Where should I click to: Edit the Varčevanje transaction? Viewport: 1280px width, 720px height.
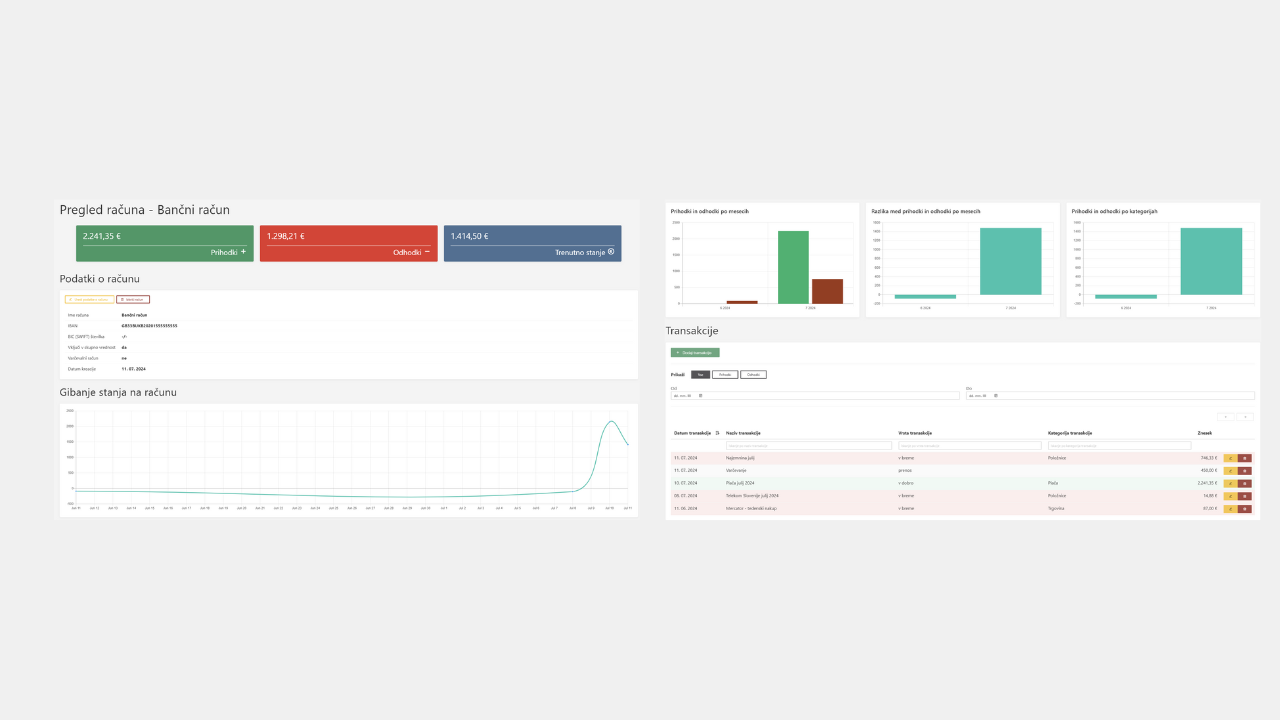[x=1230, y=470]
